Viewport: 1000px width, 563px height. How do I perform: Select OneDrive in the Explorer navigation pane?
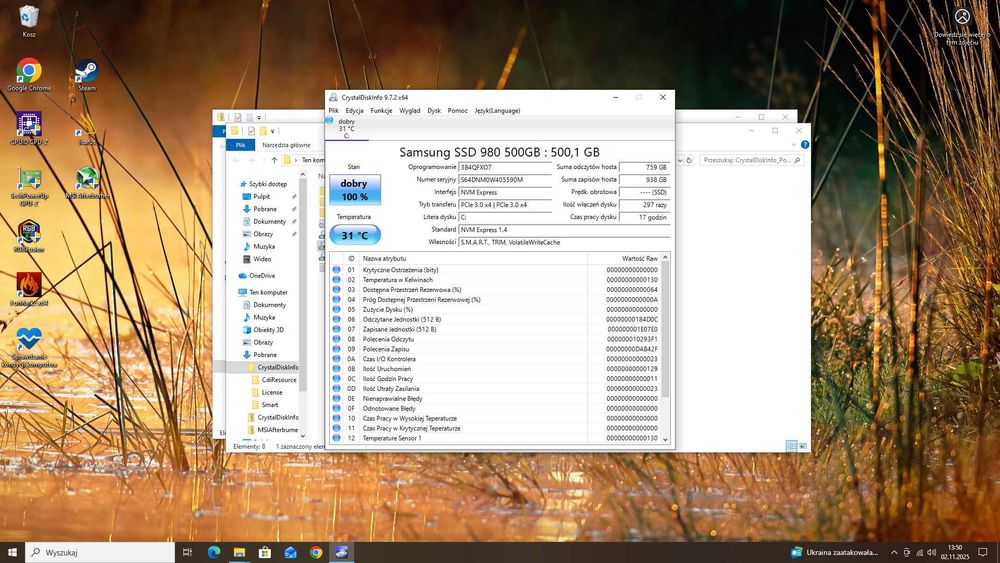click(261, 276)
